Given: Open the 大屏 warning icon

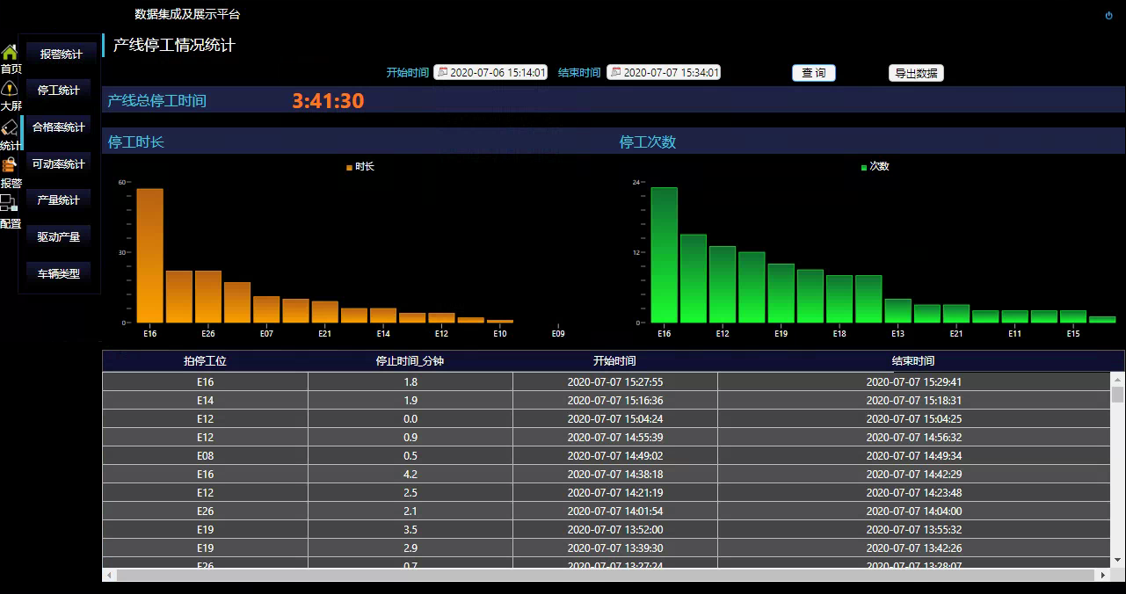Looking at the screenshot, I should tap(10, 90).
